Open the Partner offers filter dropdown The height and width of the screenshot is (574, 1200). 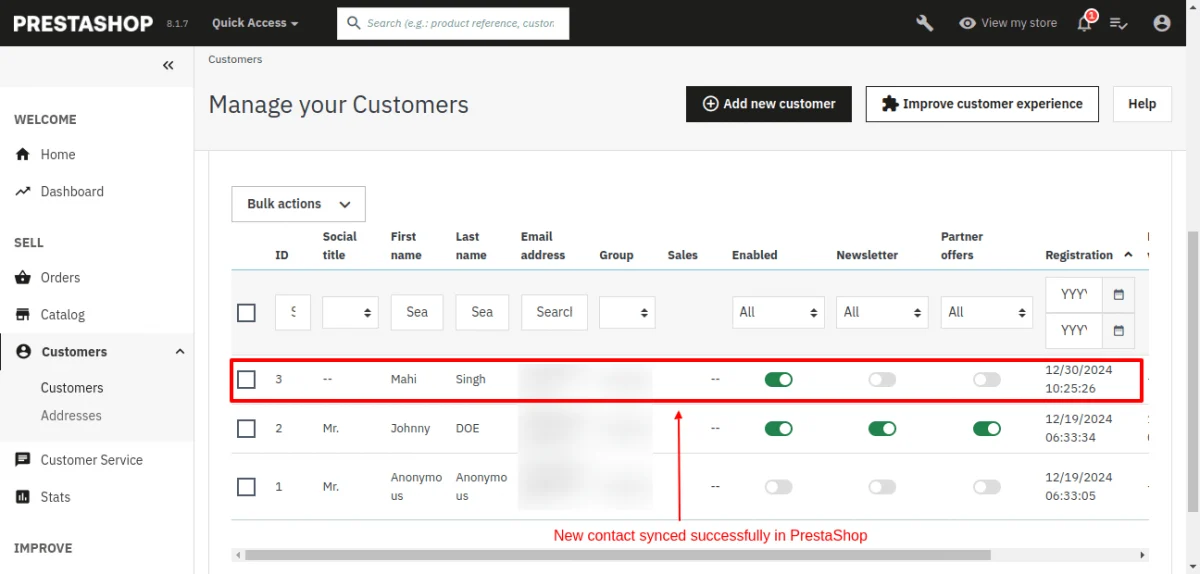[986, 312]
